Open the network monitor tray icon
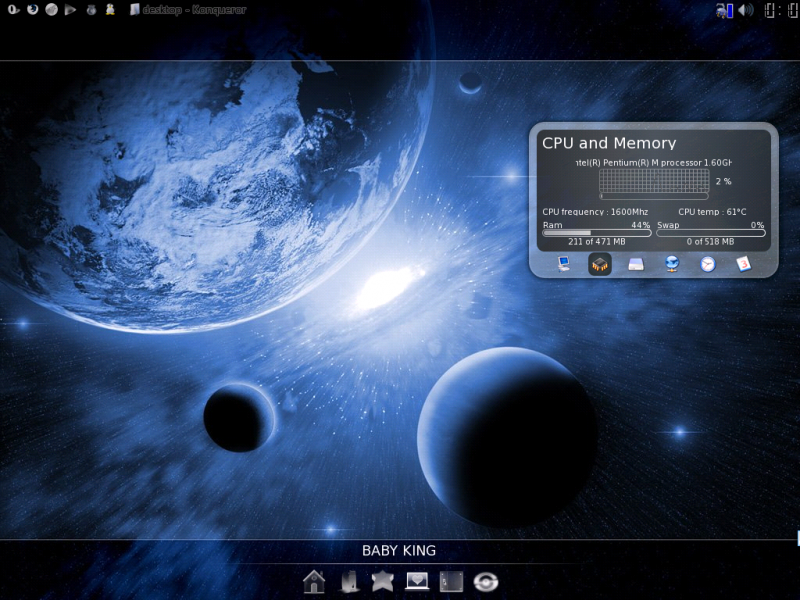The width and height of the screenshot is (800, 600). 724,10
